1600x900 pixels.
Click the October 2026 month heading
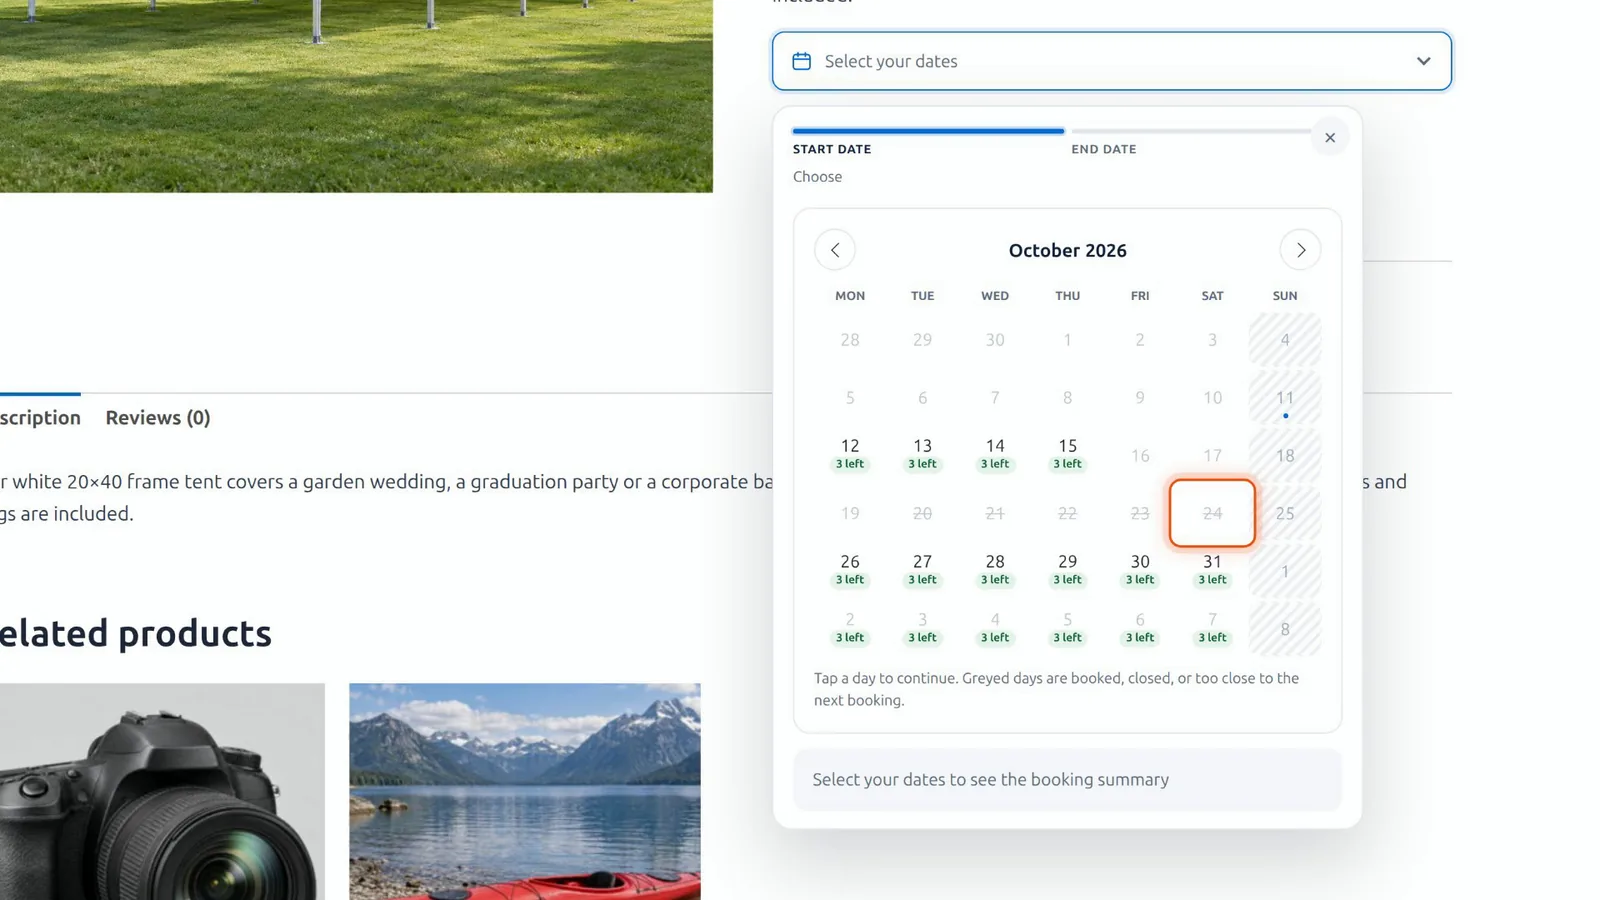click(x=1067, y=250)
